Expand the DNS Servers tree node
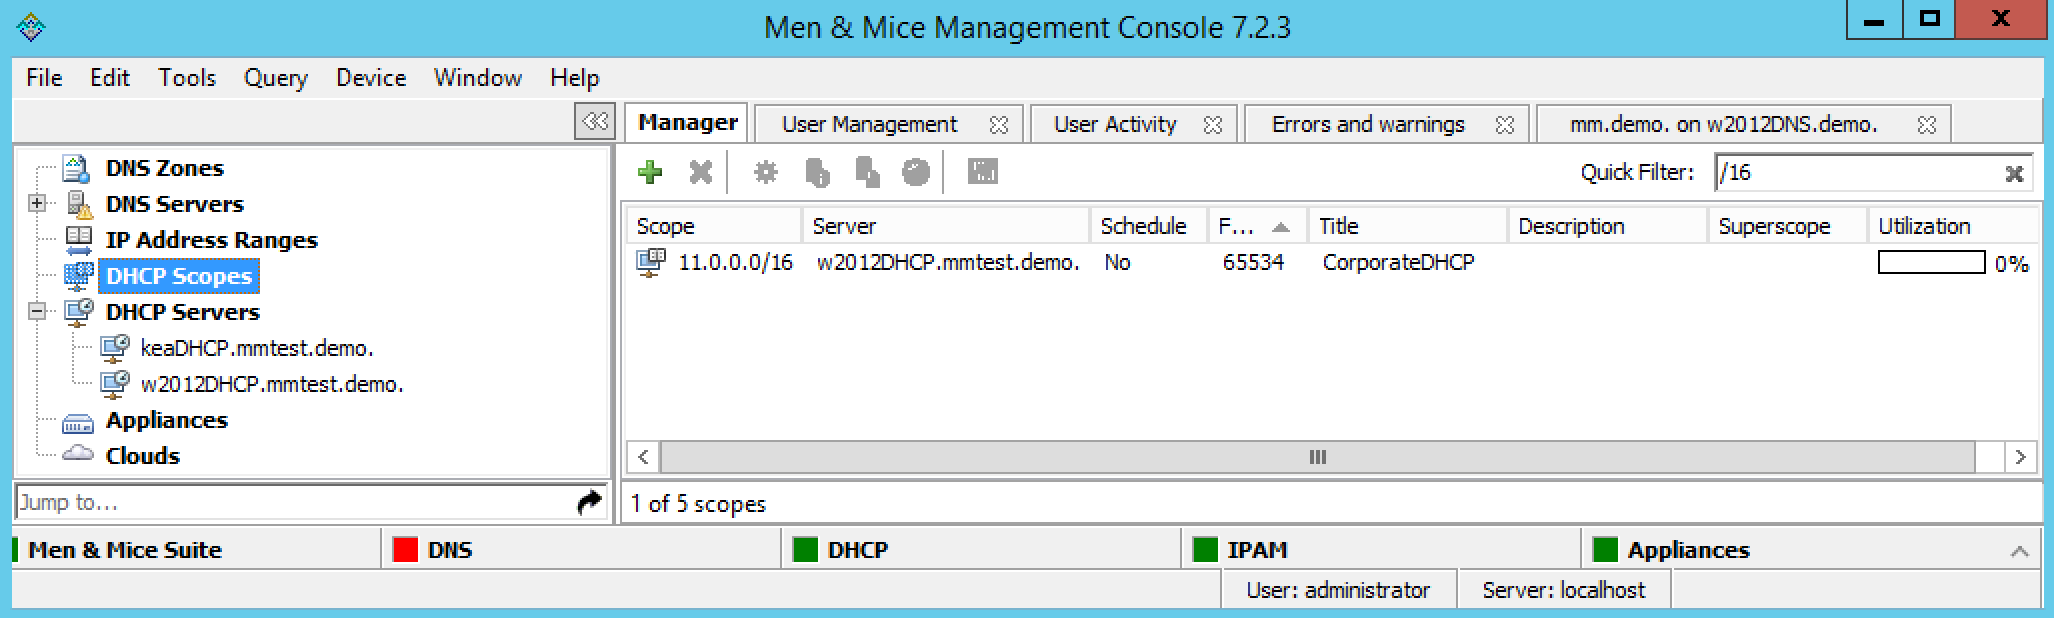 click(37, 204)
